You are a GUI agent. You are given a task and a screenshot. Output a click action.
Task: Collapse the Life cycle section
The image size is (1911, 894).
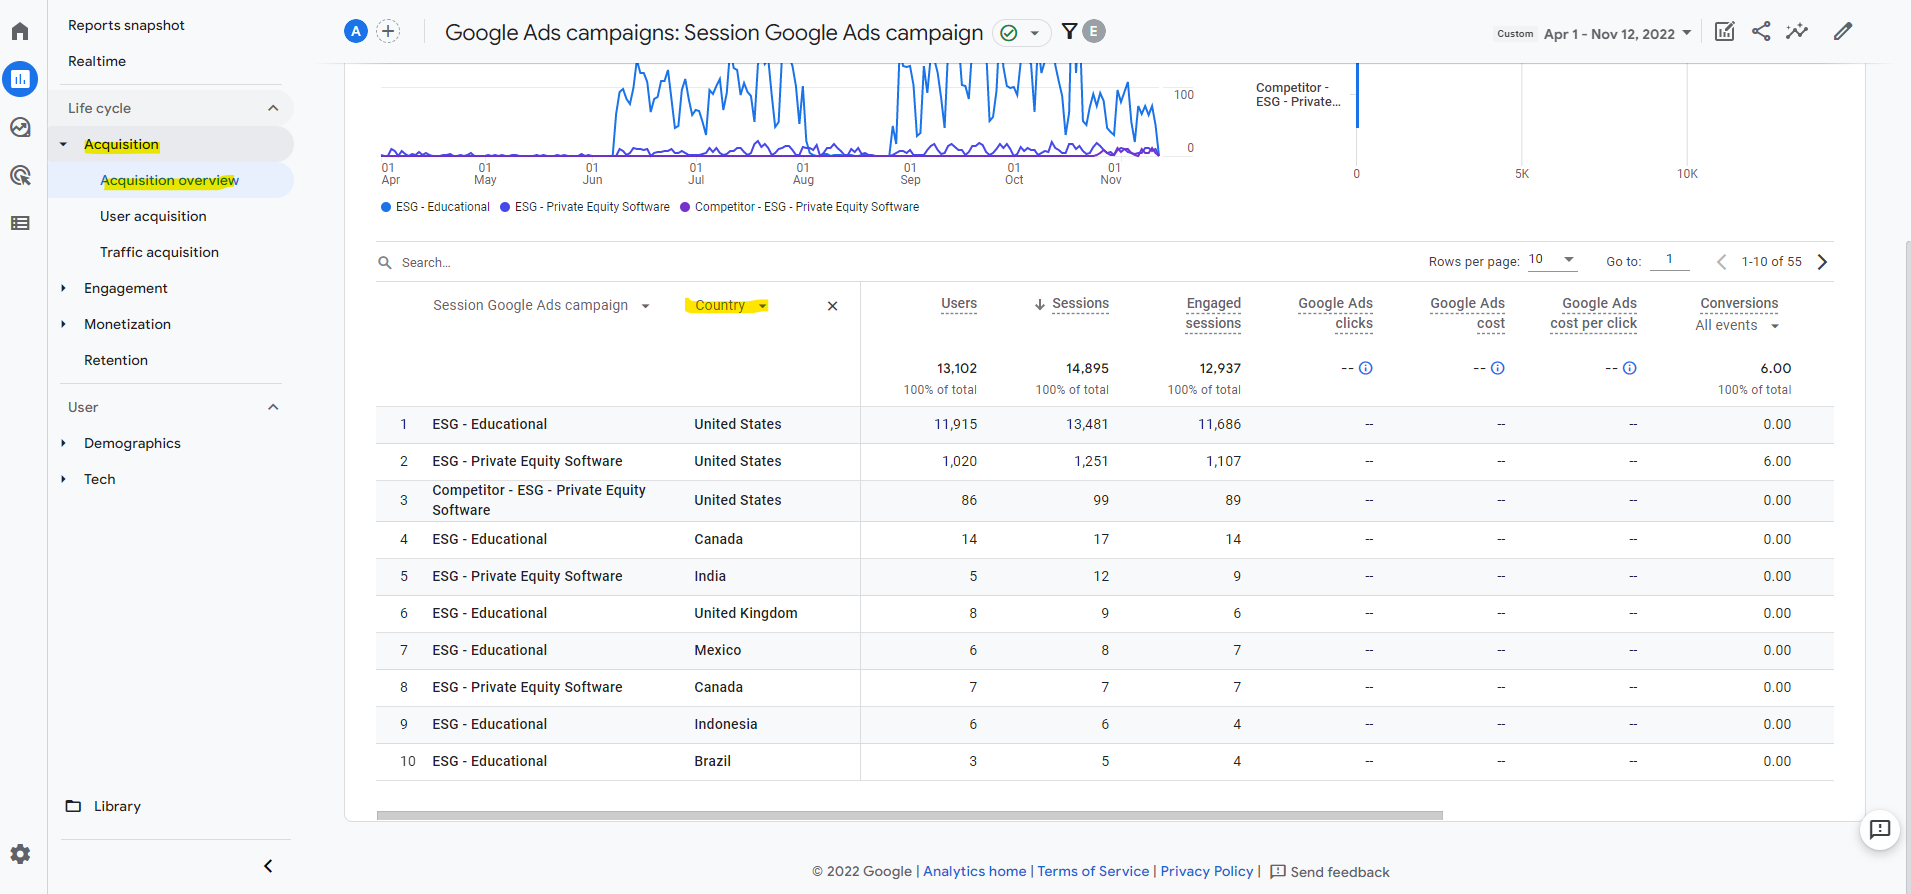pyautogui.click(x=273, y=108)
